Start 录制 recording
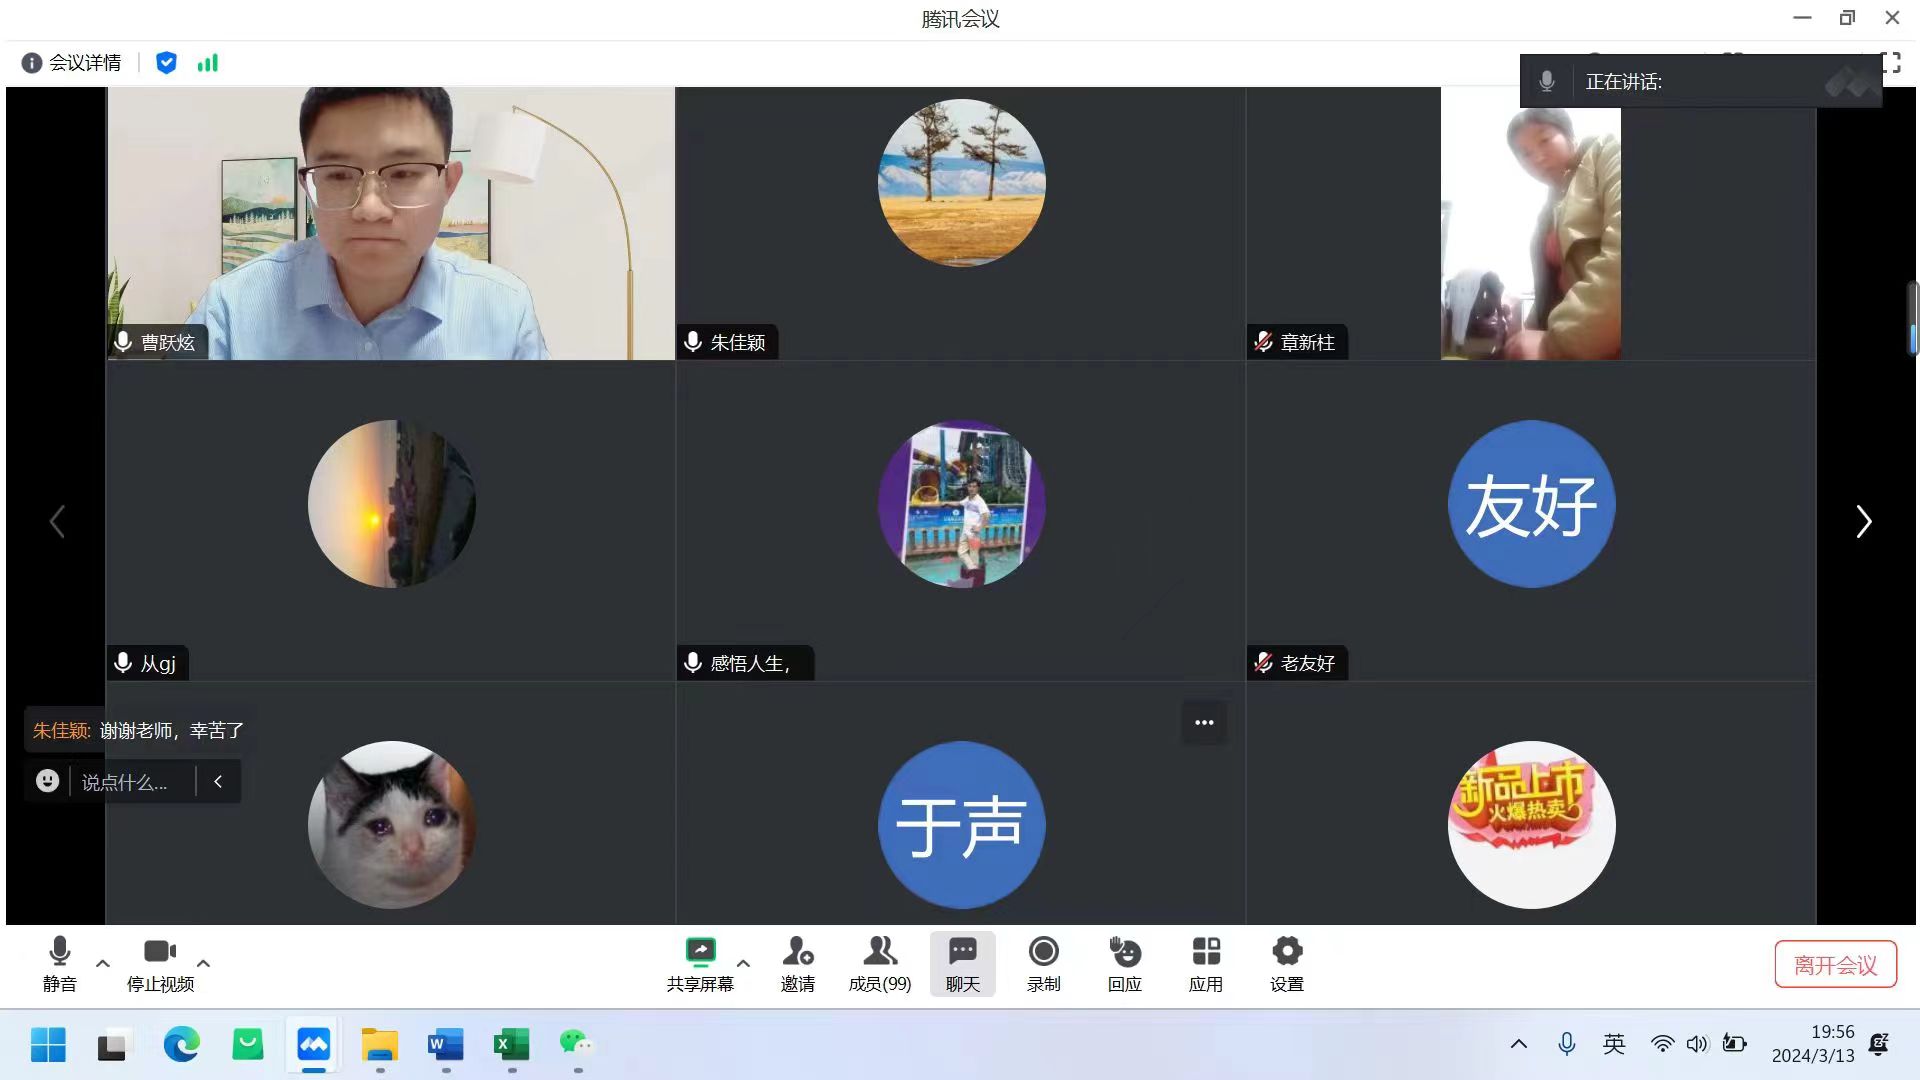This screenshot has width=1920, height=1080. pos(1043,964)
